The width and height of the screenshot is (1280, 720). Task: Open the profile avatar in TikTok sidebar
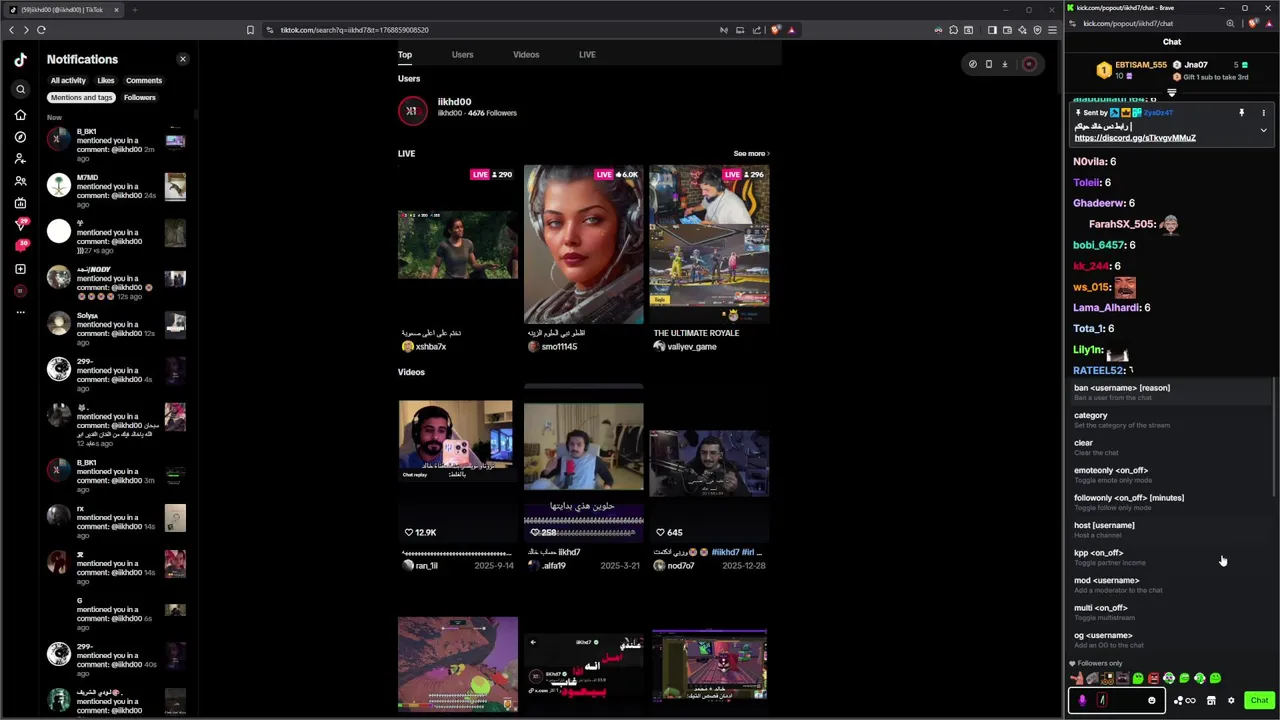20,291
